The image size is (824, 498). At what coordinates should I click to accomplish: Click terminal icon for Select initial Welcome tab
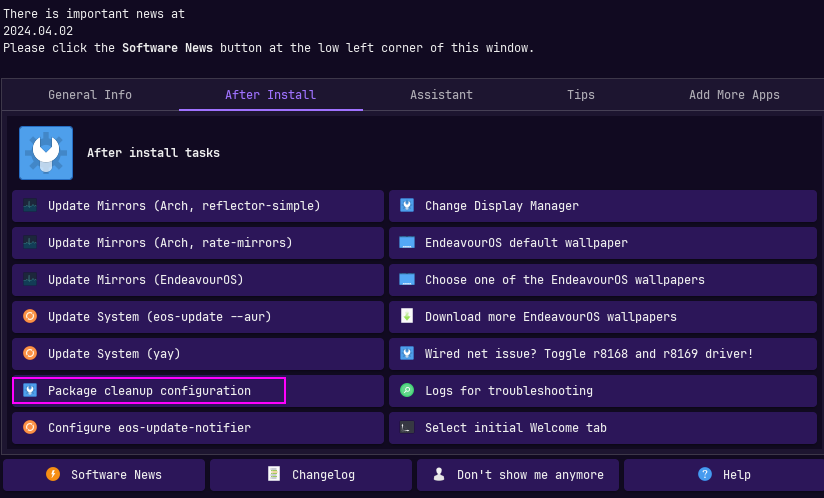(x=407, y=427)
